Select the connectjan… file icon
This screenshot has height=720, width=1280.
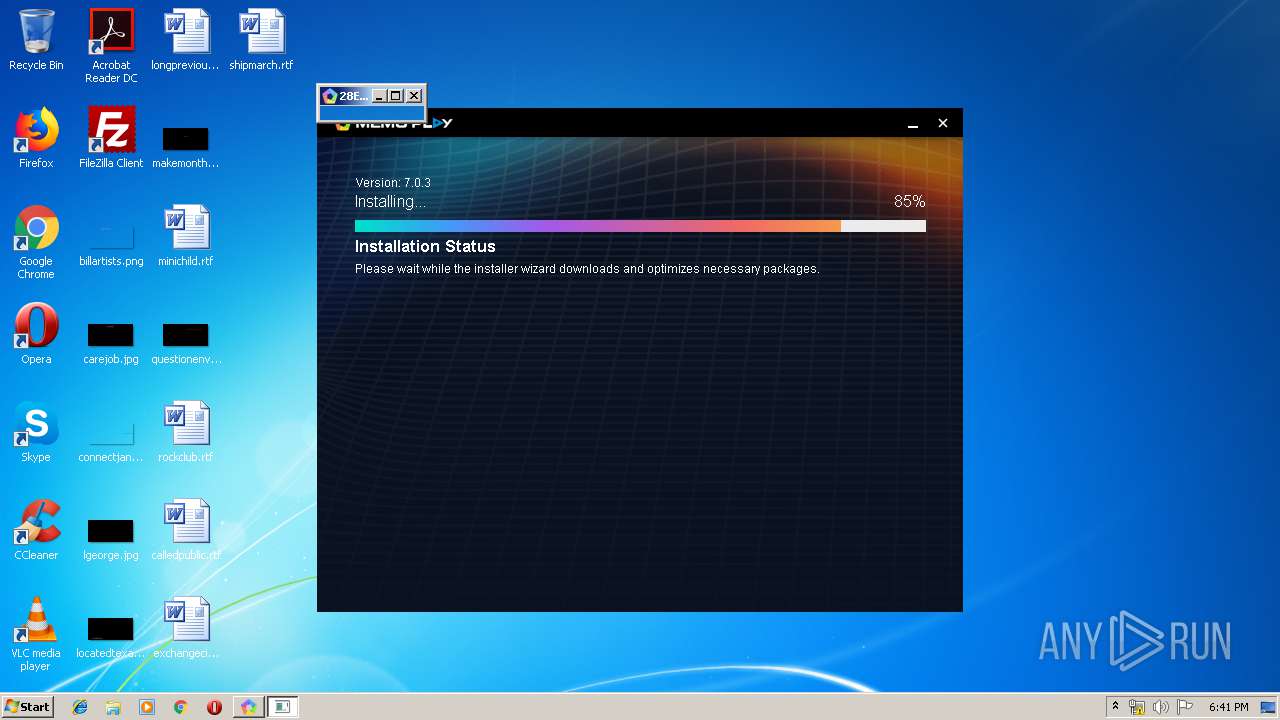(x=111, y=441)
